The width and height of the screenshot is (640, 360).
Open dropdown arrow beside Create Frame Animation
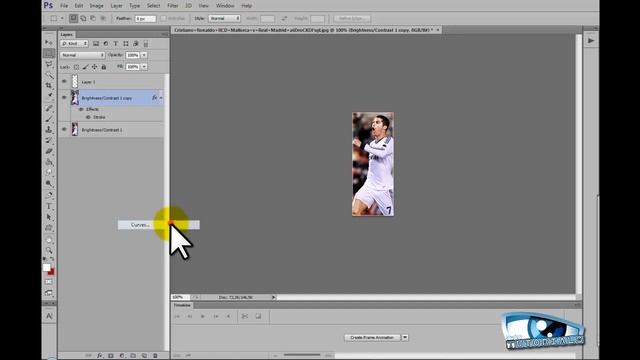(x=405, y=338)
